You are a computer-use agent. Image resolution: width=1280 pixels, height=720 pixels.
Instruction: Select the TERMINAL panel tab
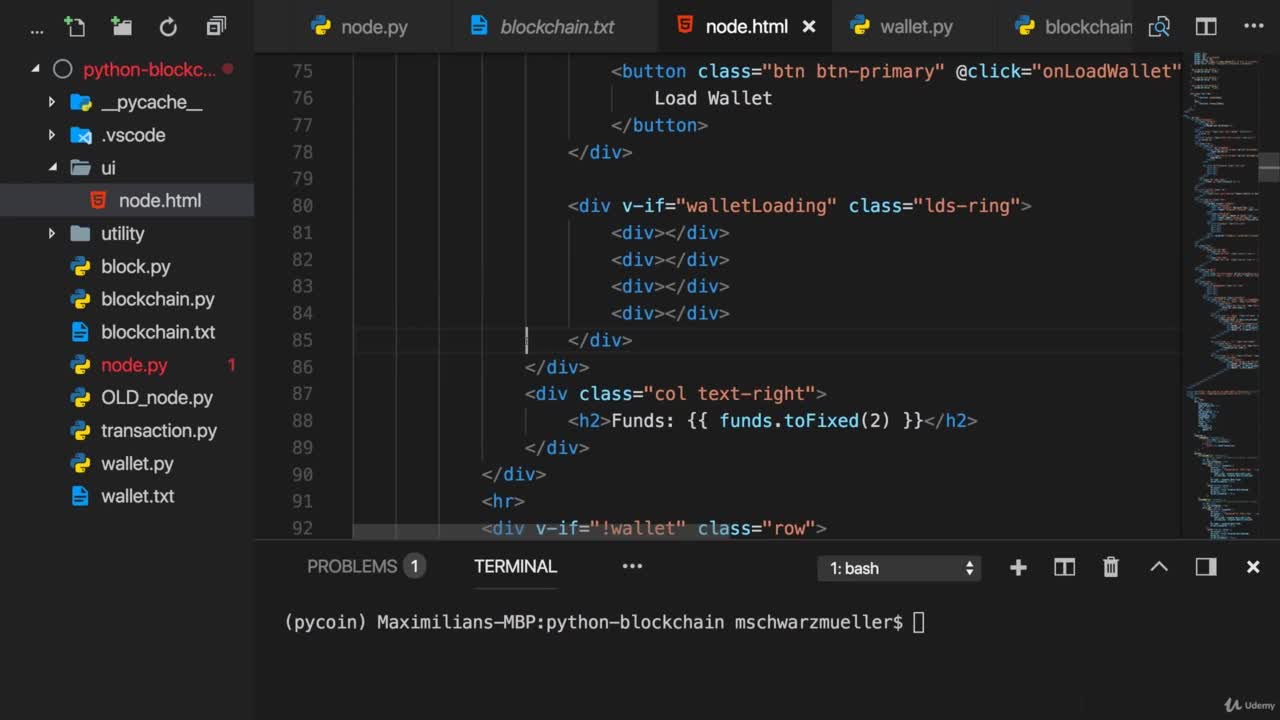515,566
